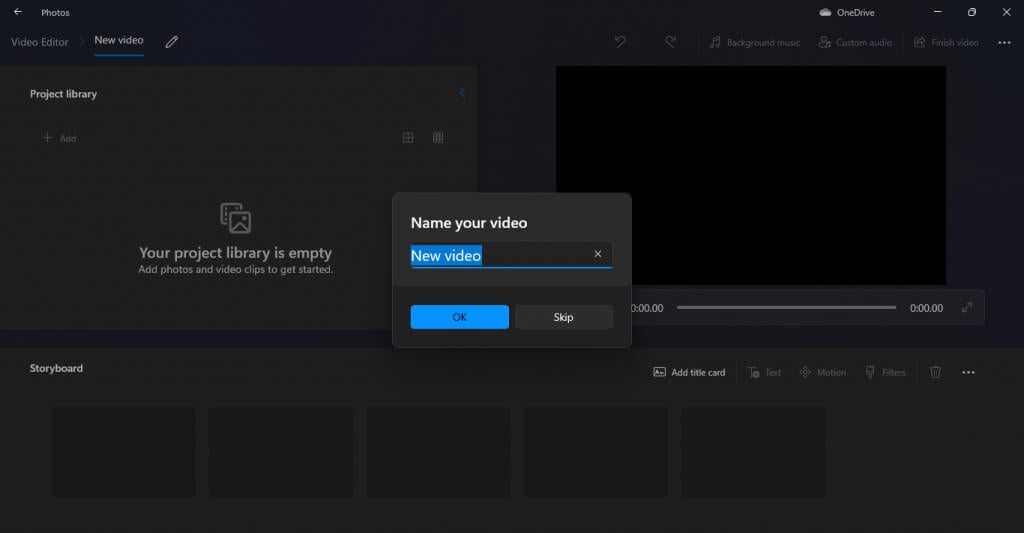Screen dimensions: 1024x533
Task: Click the Redo arrow icon
Action: pyautogui.click(x=670, y=42)
